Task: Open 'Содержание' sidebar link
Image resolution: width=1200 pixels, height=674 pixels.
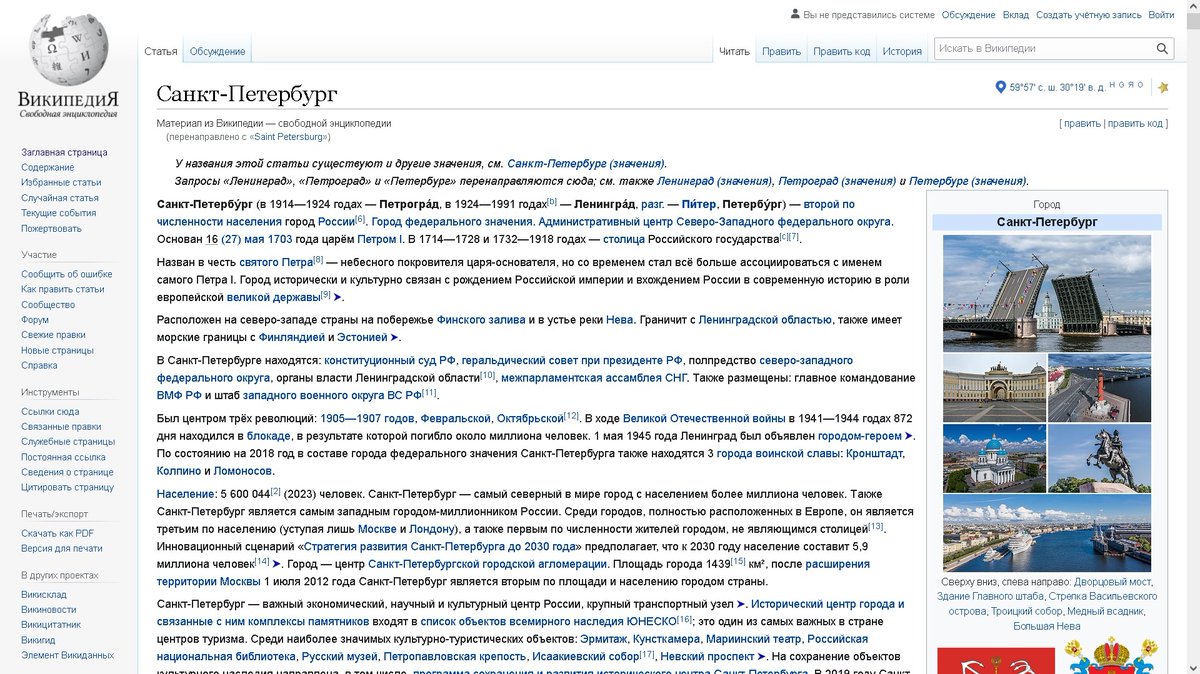Action: (x=48, y=167)
